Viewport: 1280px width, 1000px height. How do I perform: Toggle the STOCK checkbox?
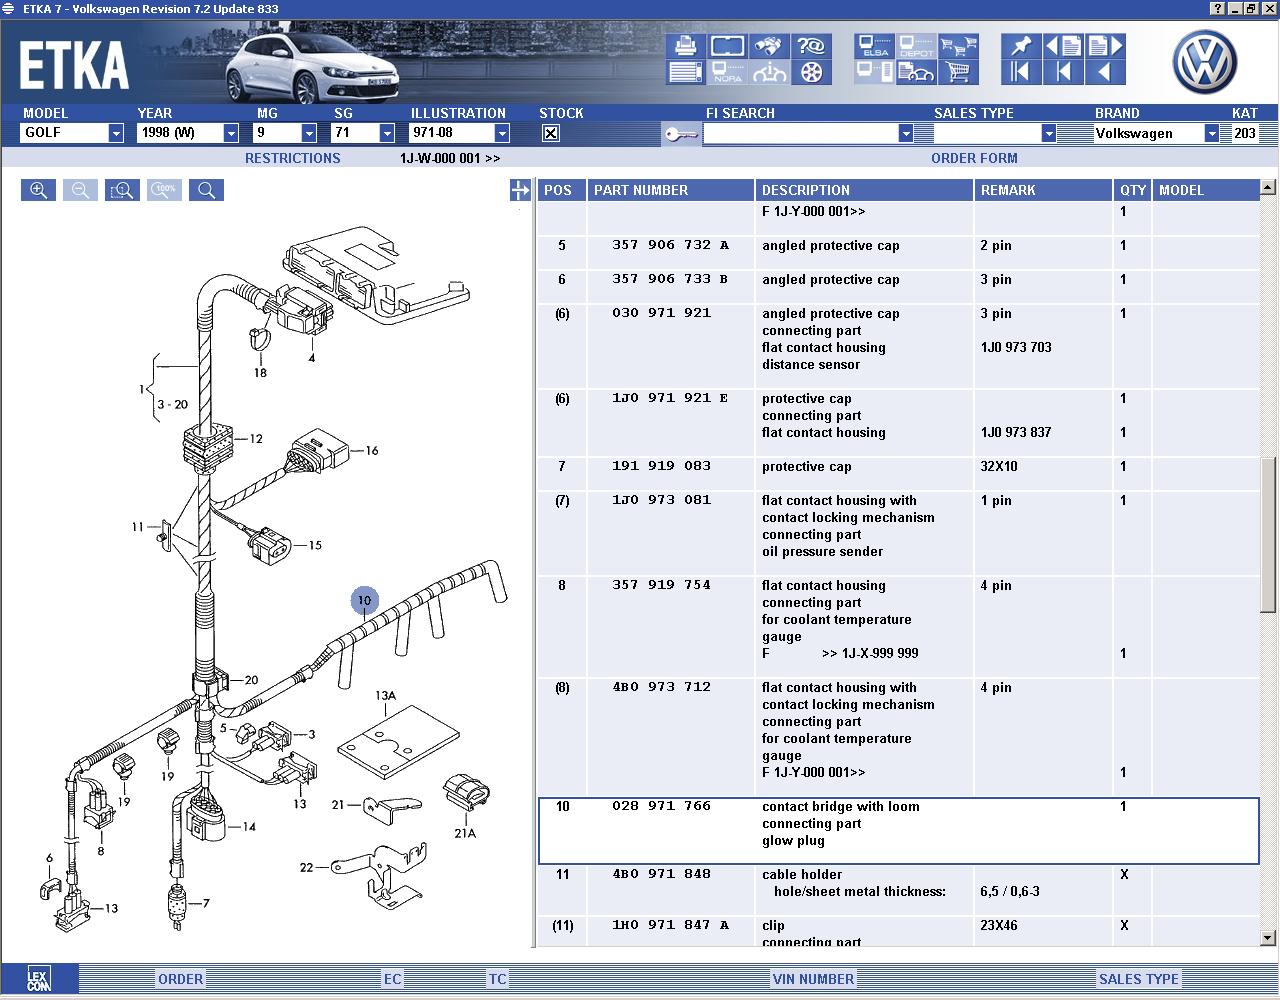point(550,133)
